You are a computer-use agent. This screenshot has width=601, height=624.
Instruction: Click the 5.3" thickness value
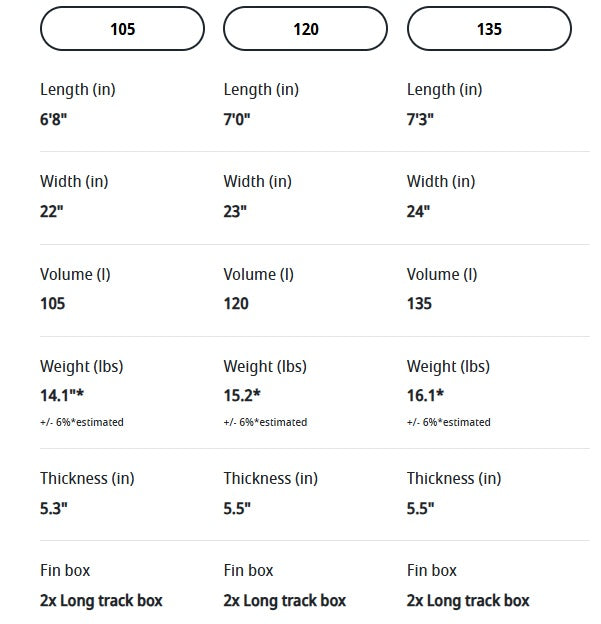(x=53, y=507)
